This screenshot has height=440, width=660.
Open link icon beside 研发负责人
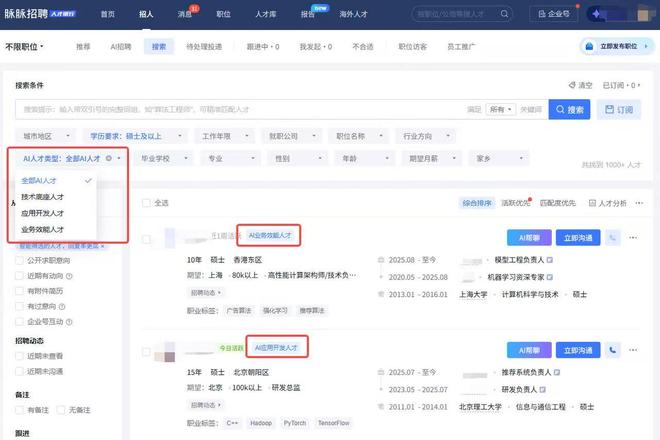click(543, 389)
